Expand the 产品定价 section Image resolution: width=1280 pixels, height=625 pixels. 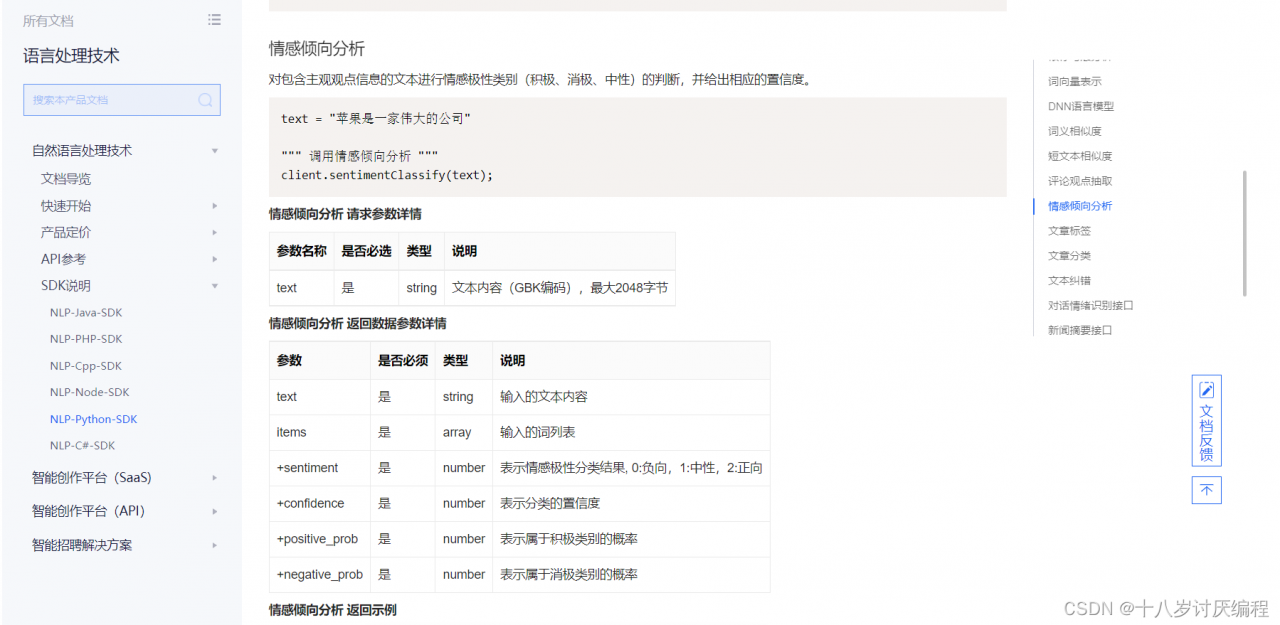point(213,232)
